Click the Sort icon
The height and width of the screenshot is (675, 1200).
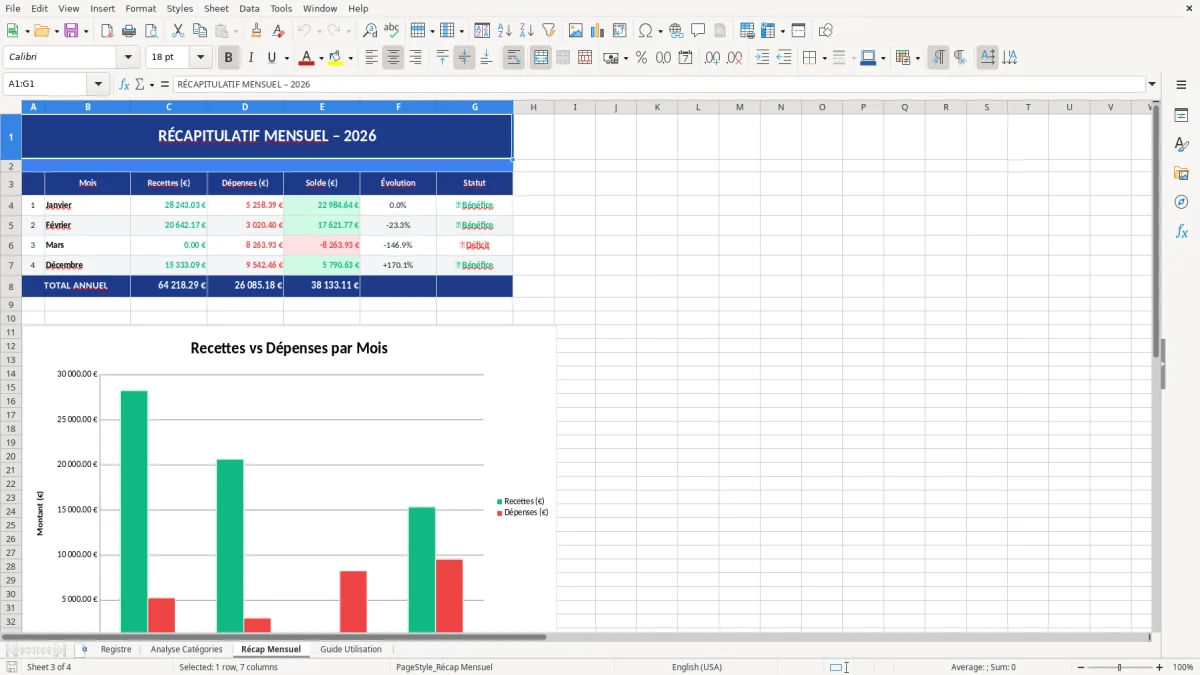482,31
